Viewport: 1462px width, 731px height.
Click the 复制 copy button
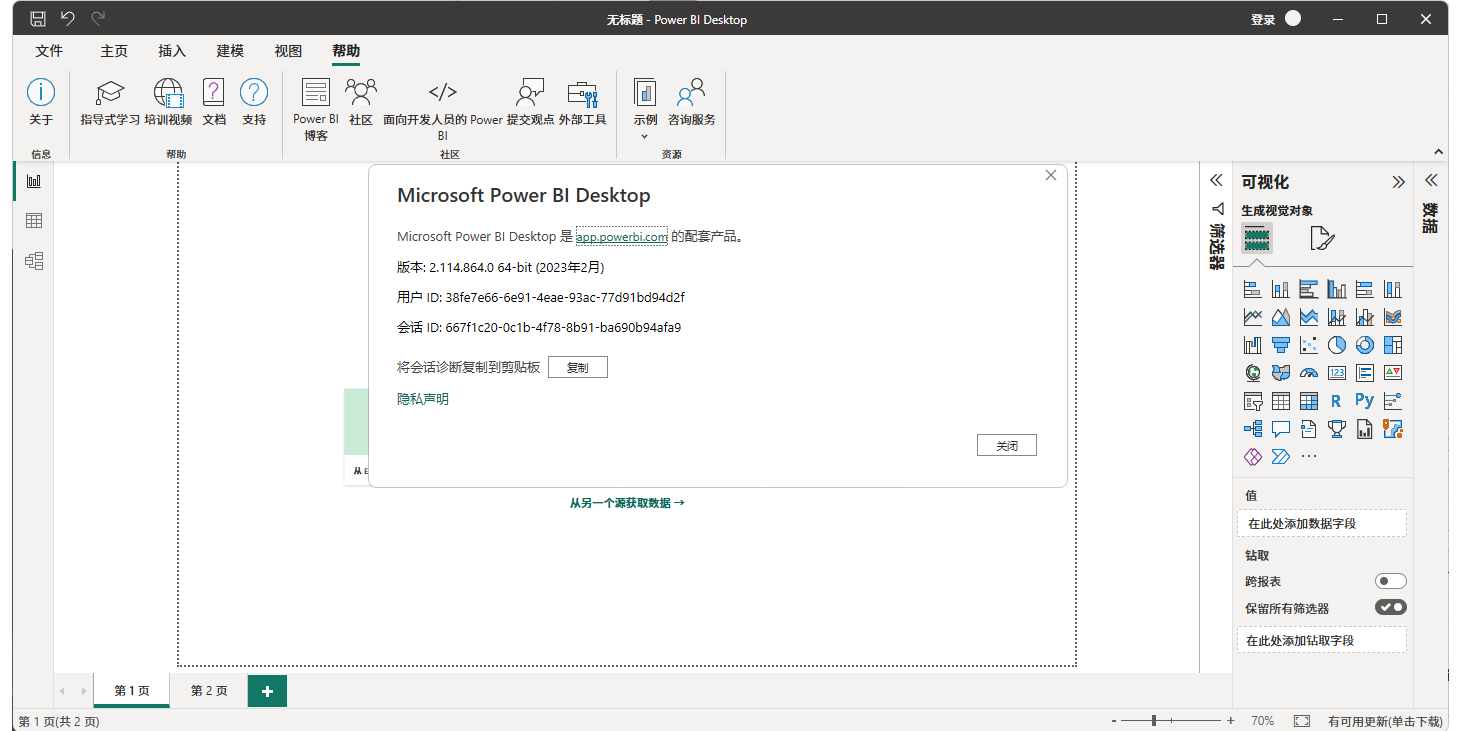[577, 367]
